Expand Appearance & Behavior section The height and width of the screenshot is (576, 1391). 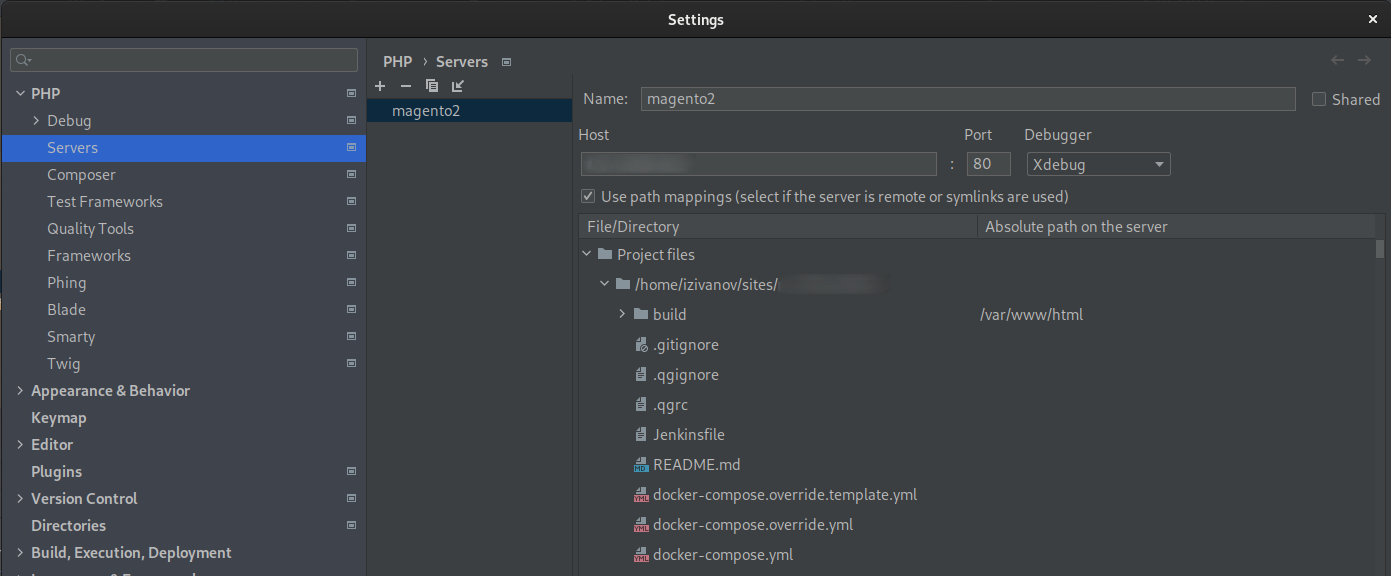pyautogui.click(x=21, y=391)
